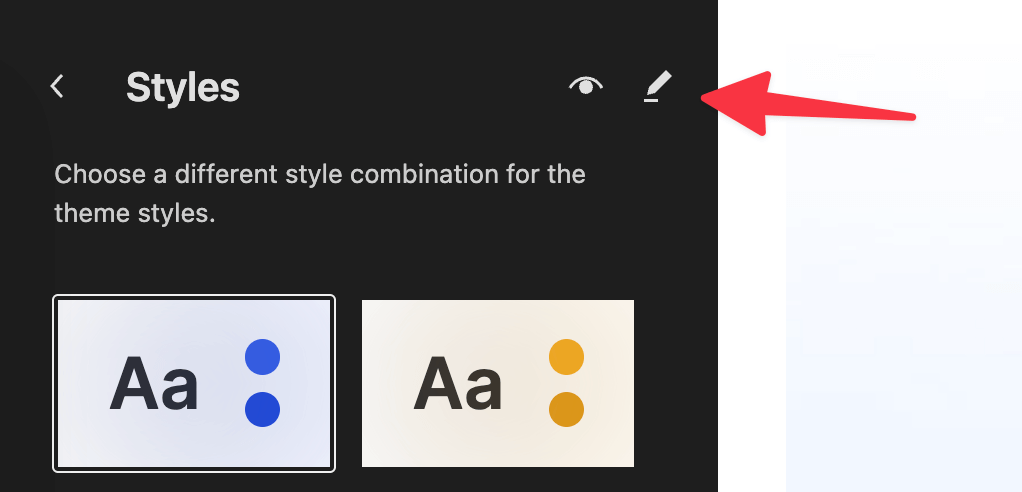
Task: Open the Style Book eye icon
Action: pyautogui.click(x=586, y=87)
